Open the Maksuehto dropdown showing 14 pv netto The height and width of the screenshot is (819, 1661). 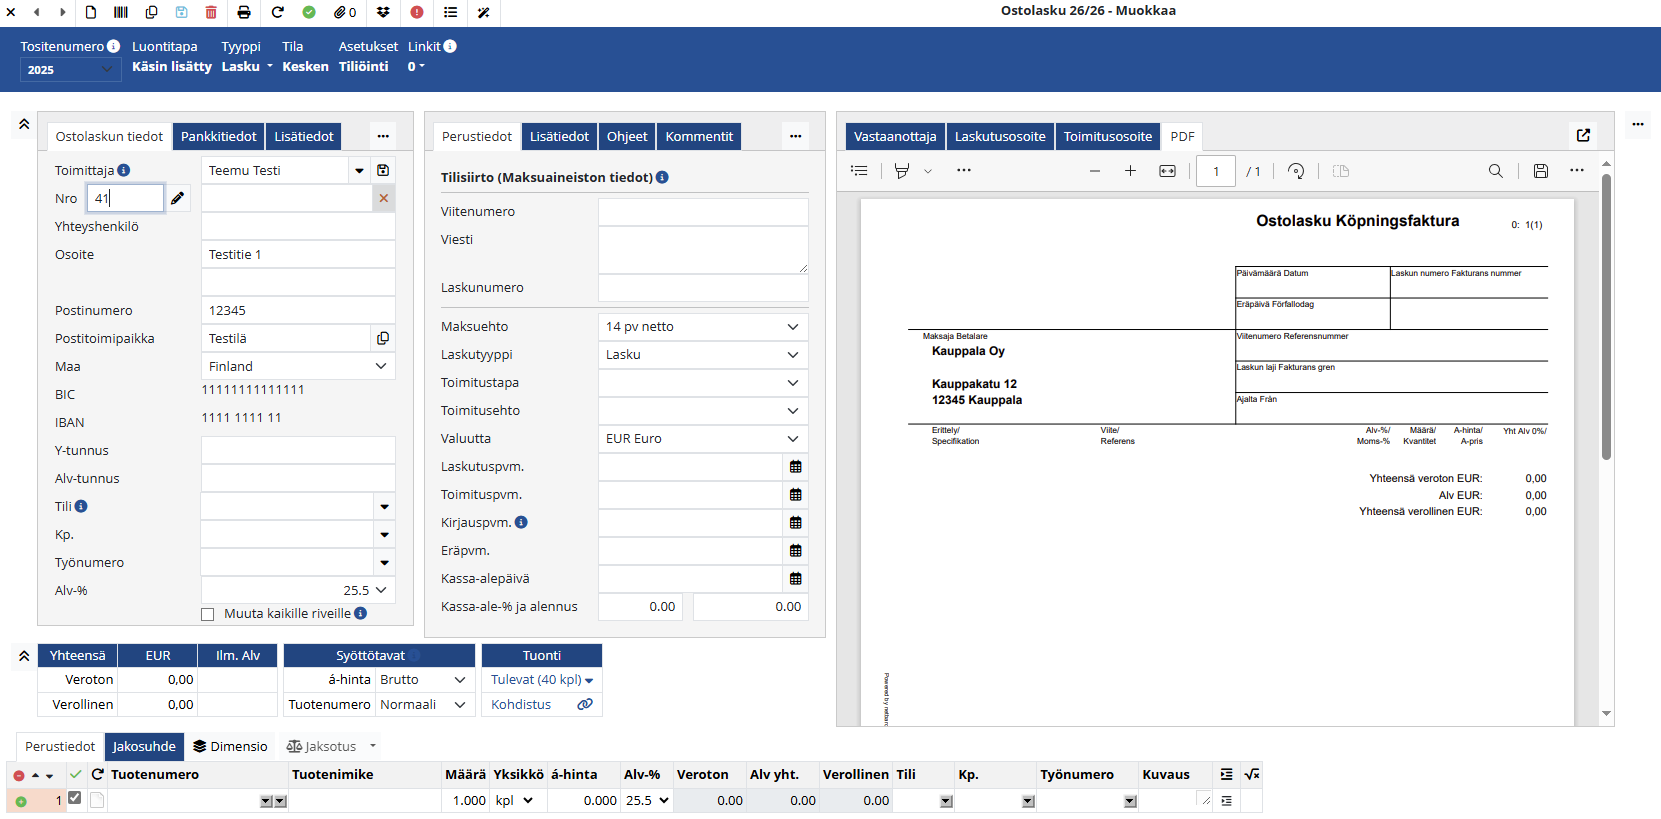pyautogui.click(x=702, y=327)
